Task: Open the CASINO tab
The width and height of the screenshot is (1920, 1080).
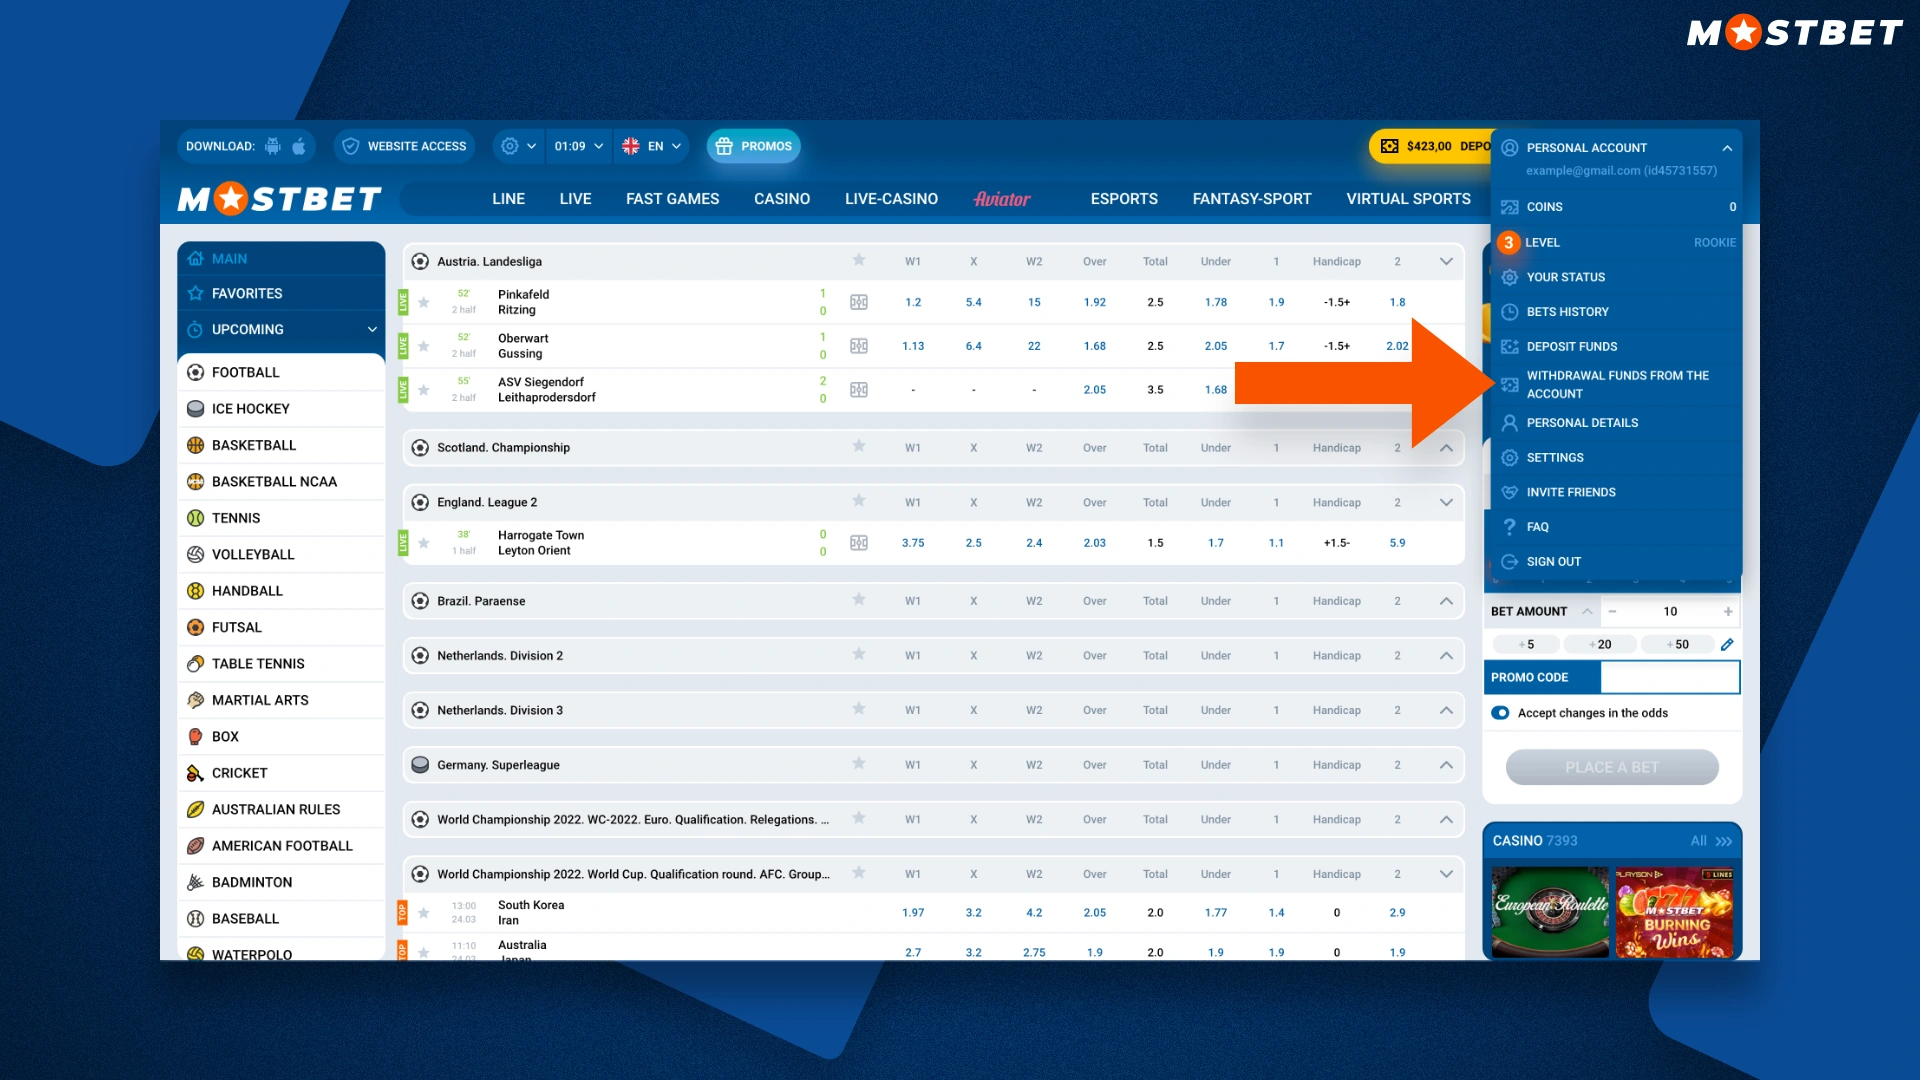Action: pyautogui.click(x=782, y=199)
